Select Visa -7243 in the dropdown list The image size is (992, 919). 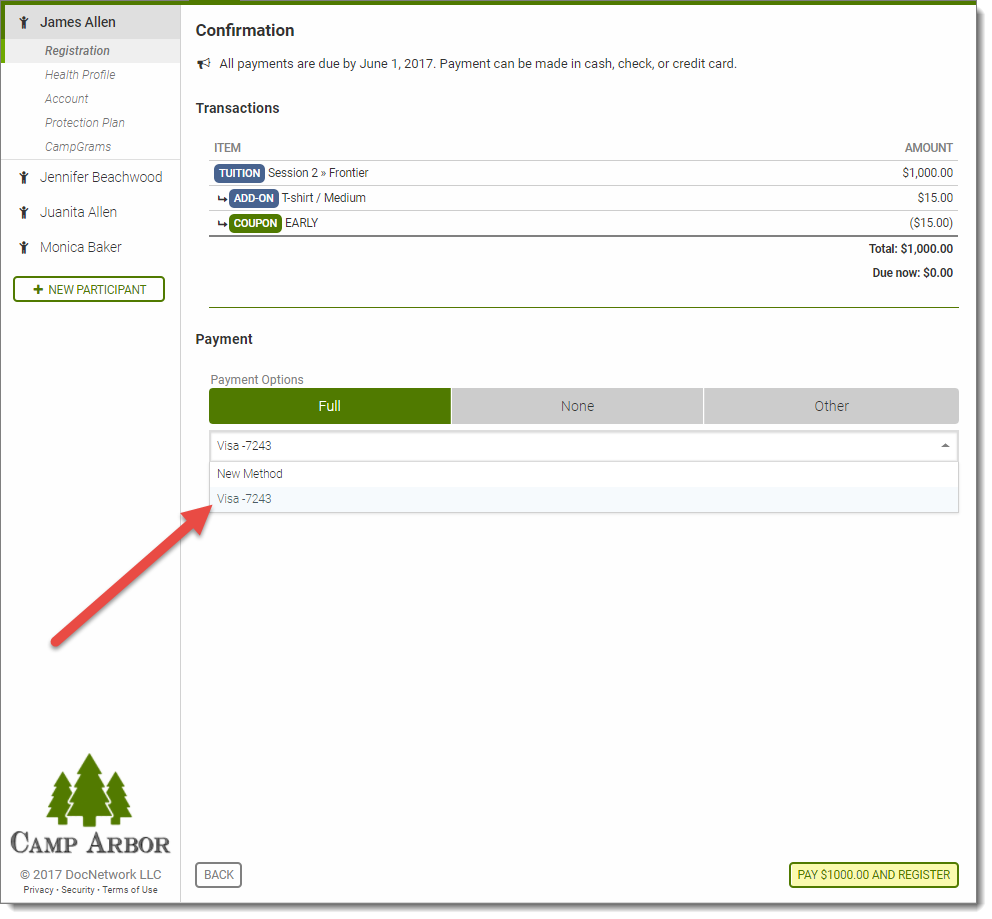[245, 499]
